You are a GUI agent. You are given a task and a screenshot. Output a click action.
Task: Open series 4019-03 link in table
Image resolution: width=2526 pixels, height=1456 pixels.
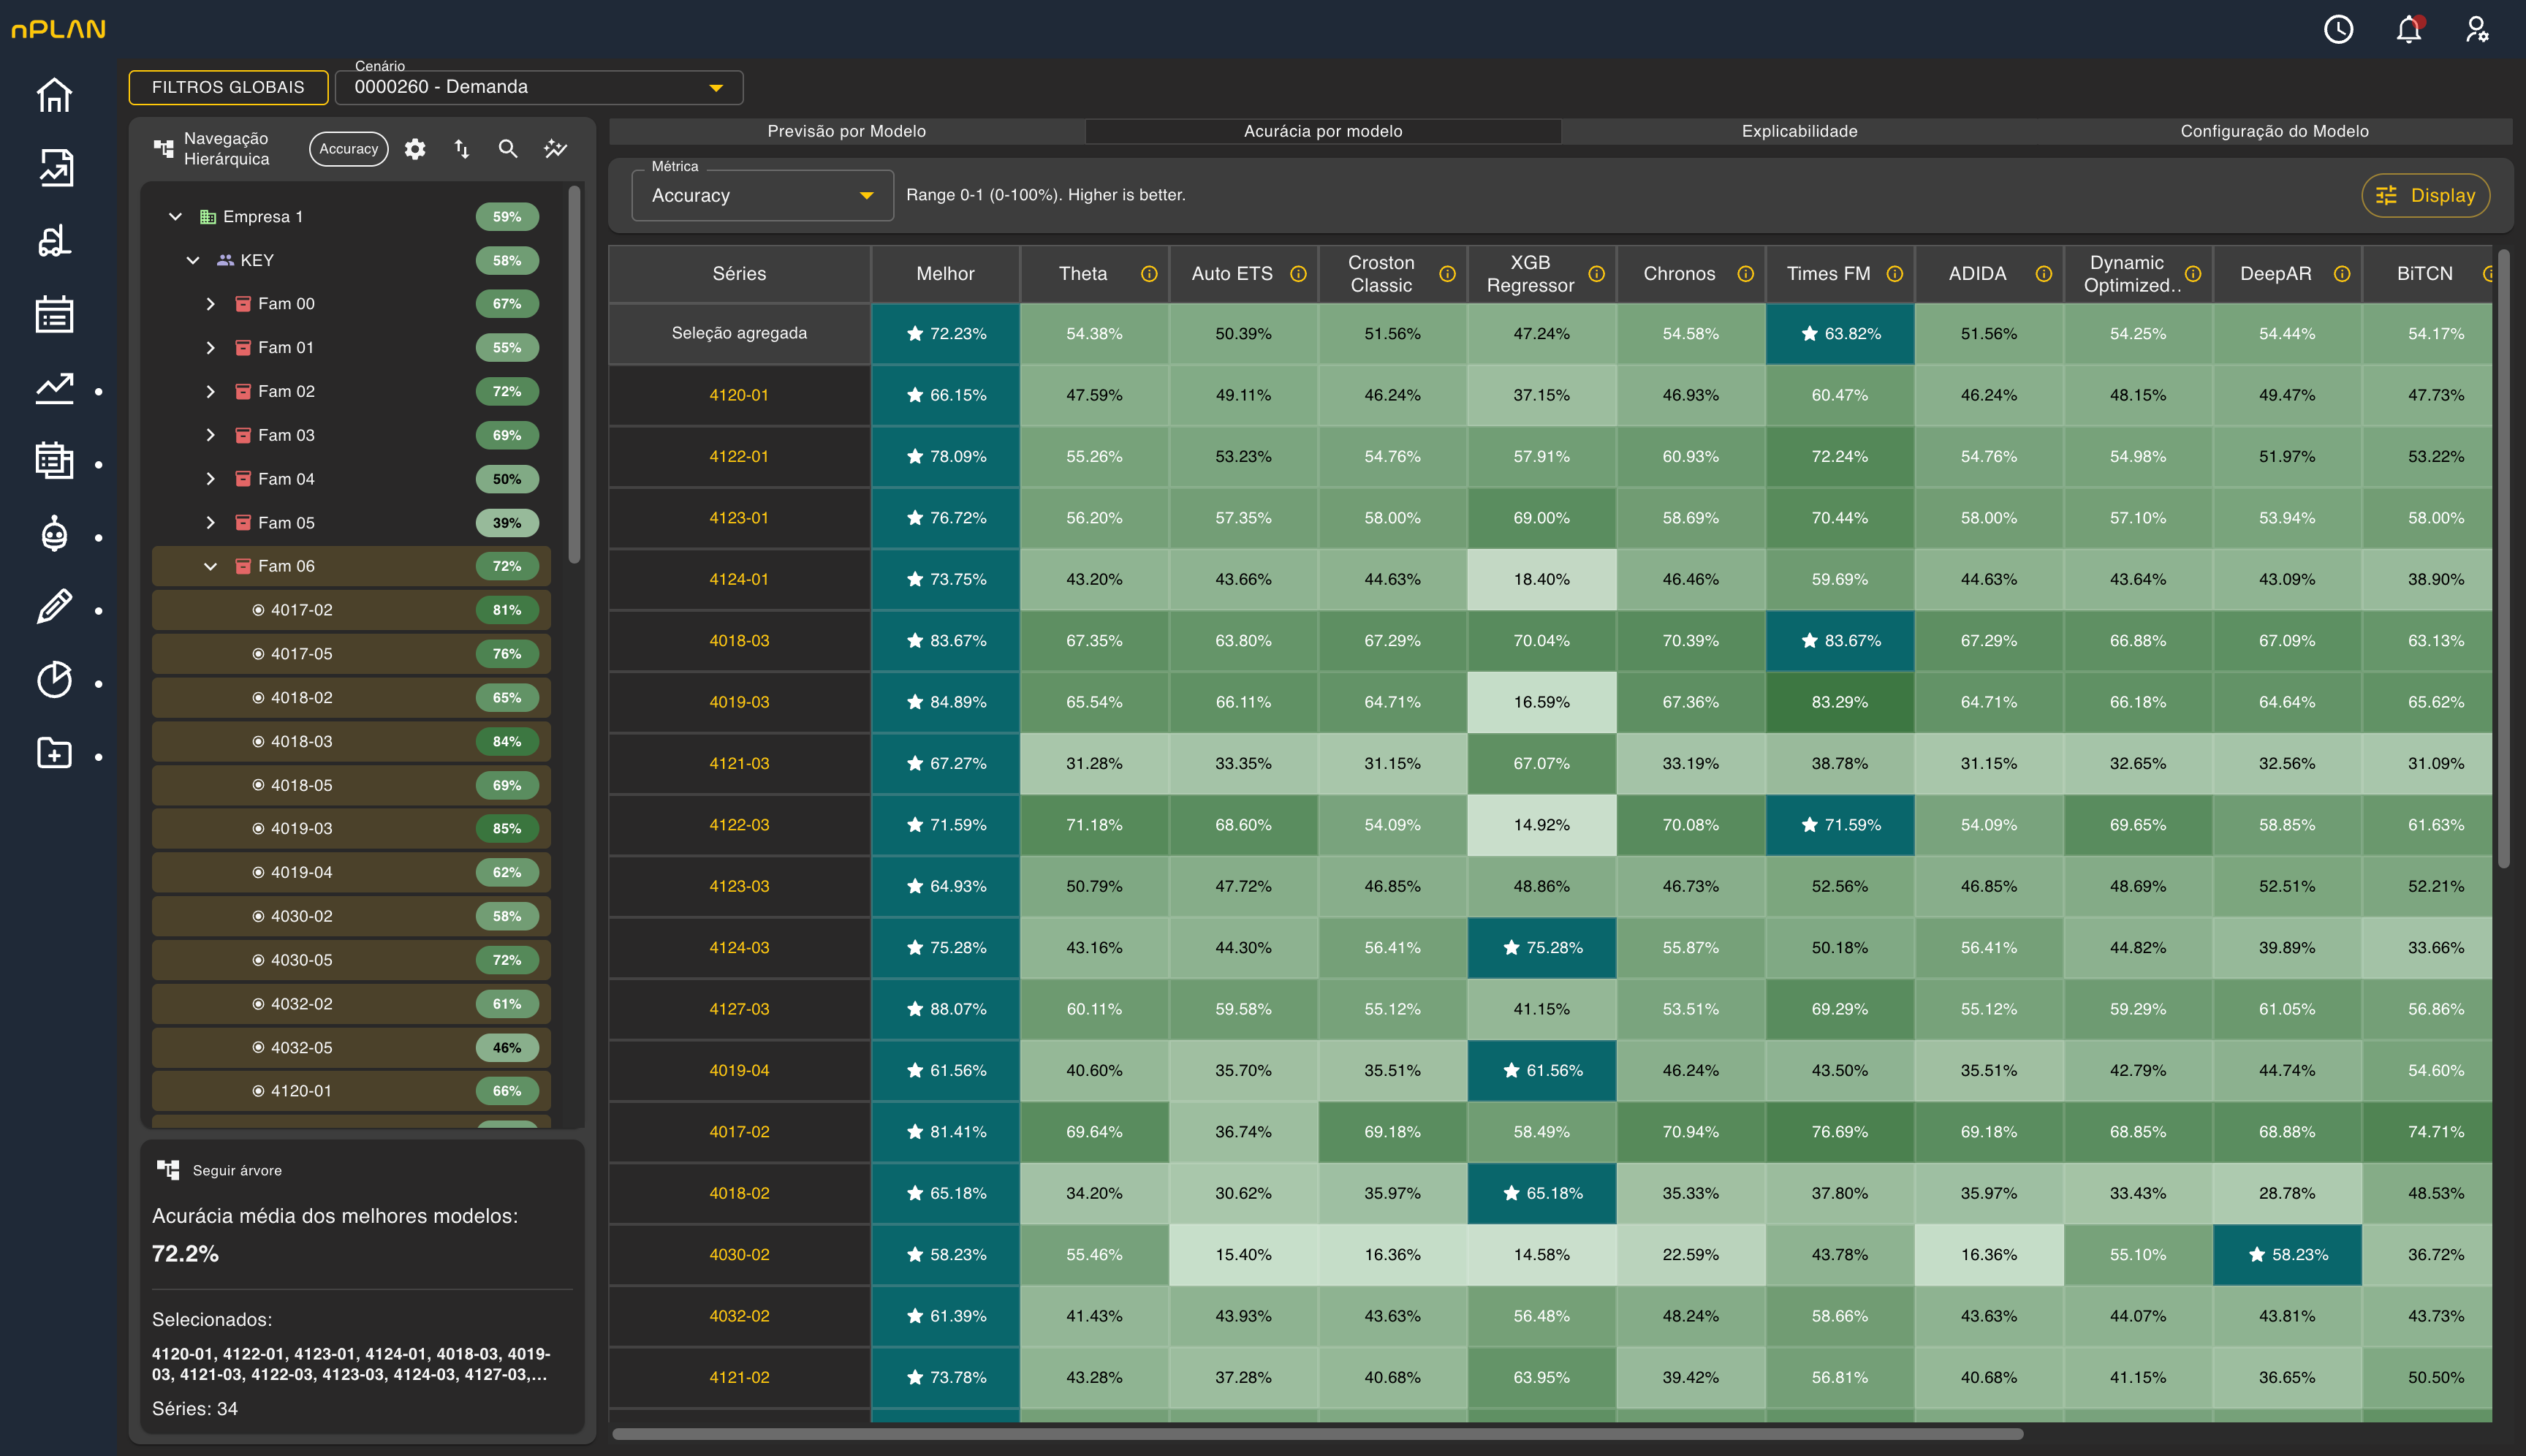[739, 702]
